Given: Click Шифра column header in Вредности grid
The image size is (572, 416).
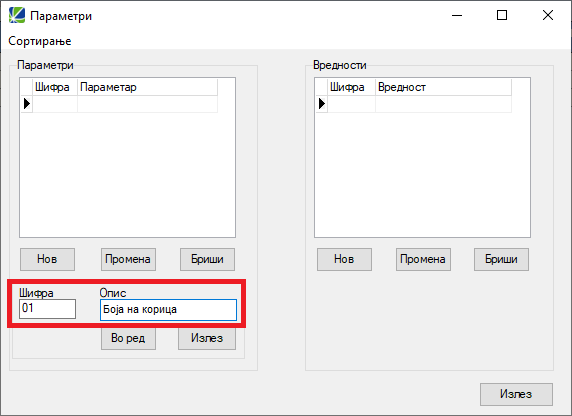Looking at the screenshot, I should pos(351,87).
